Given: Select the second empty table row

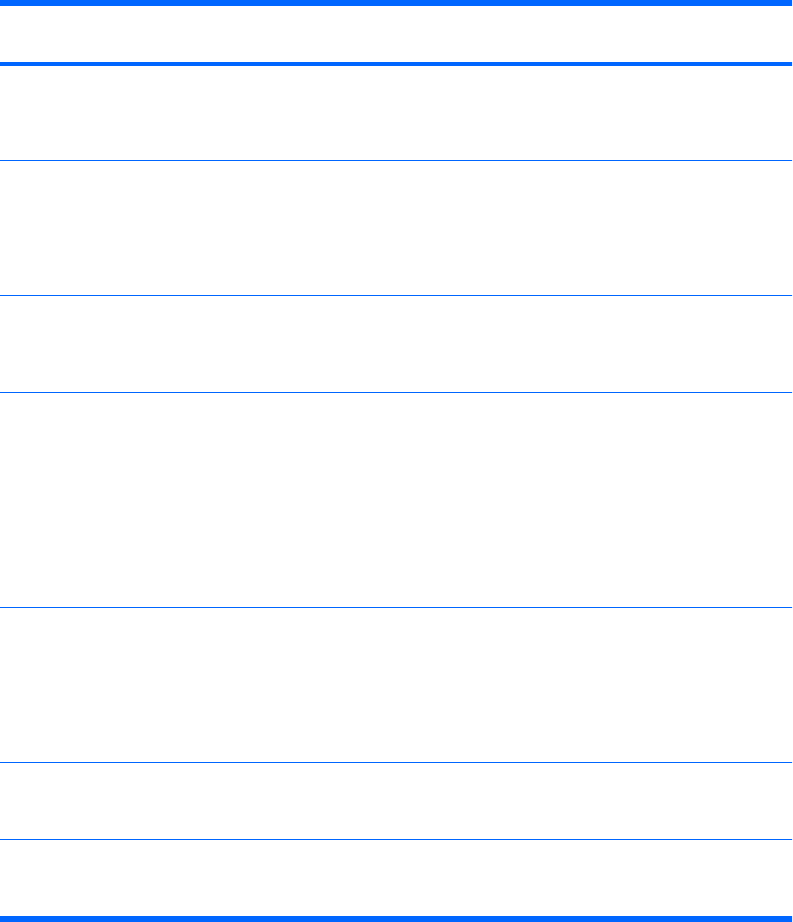Looking at the screenshot, I should [x=396, y=228].
